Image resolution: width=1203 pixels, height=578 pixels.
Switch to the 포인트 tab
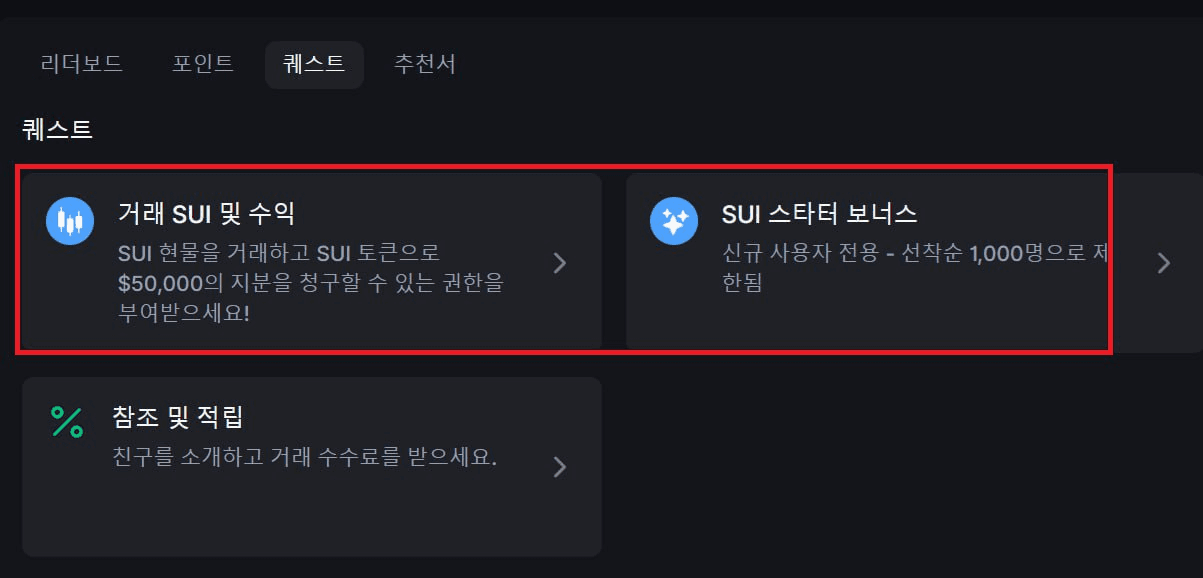pos(203,65)
